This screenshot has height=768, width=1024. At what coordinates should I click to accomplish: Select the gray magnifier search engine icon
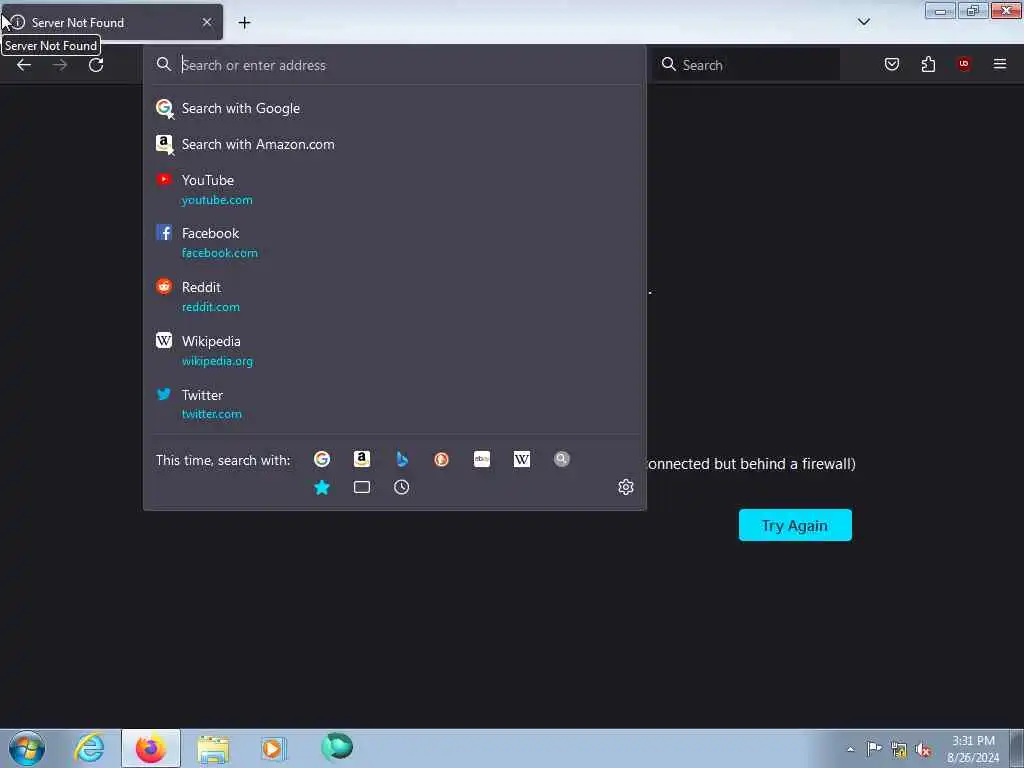tap(562, 459)
